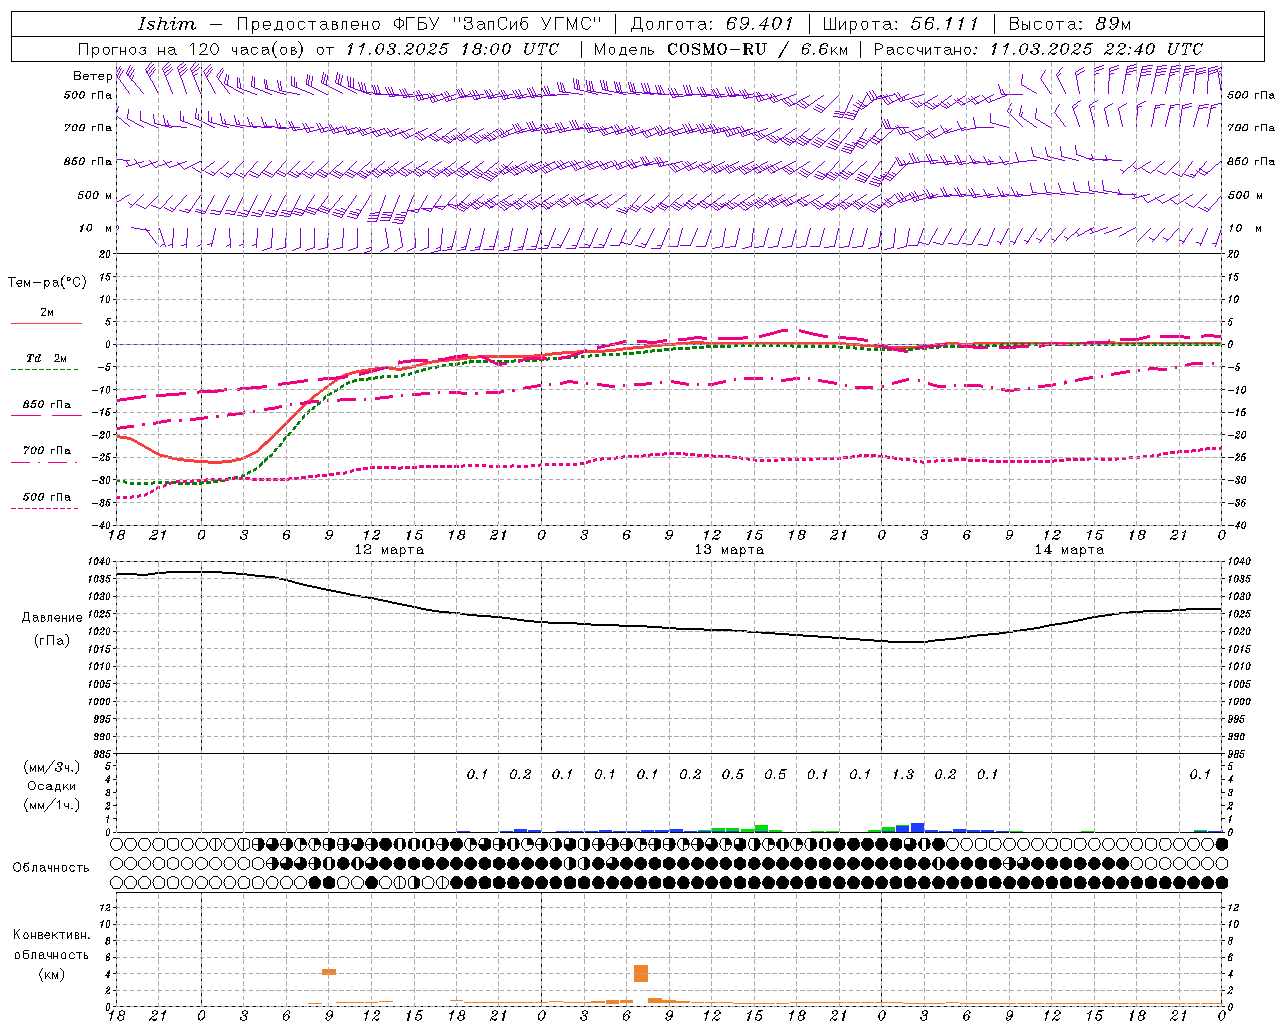The height and width of the screenshot is (1024, 1280).
Task: Click the tall orange convective bar on 13 марта
Action: click(x=641, y=973)
